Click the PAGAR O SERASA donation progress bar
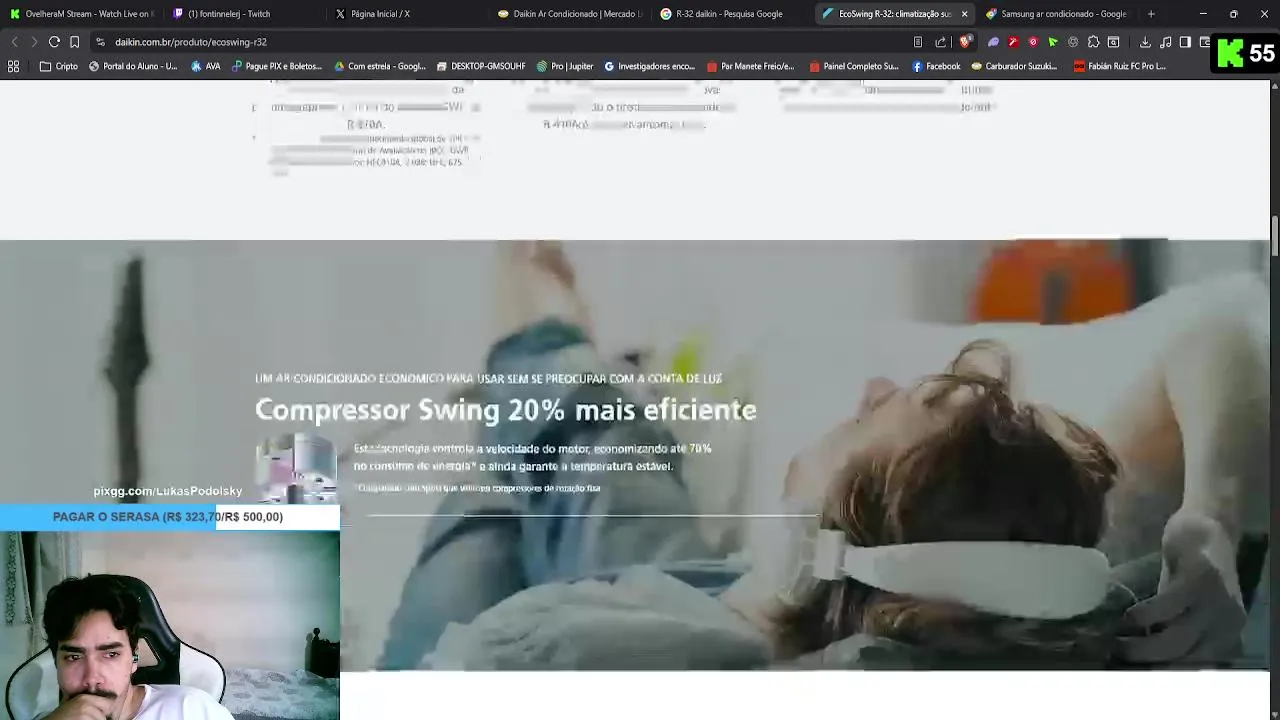 click(170, 517)
